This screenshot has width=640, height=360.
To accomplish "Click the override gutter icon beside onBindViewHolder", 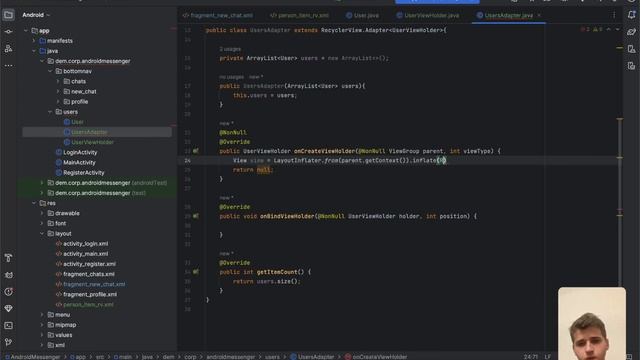I will coord(196,216).
